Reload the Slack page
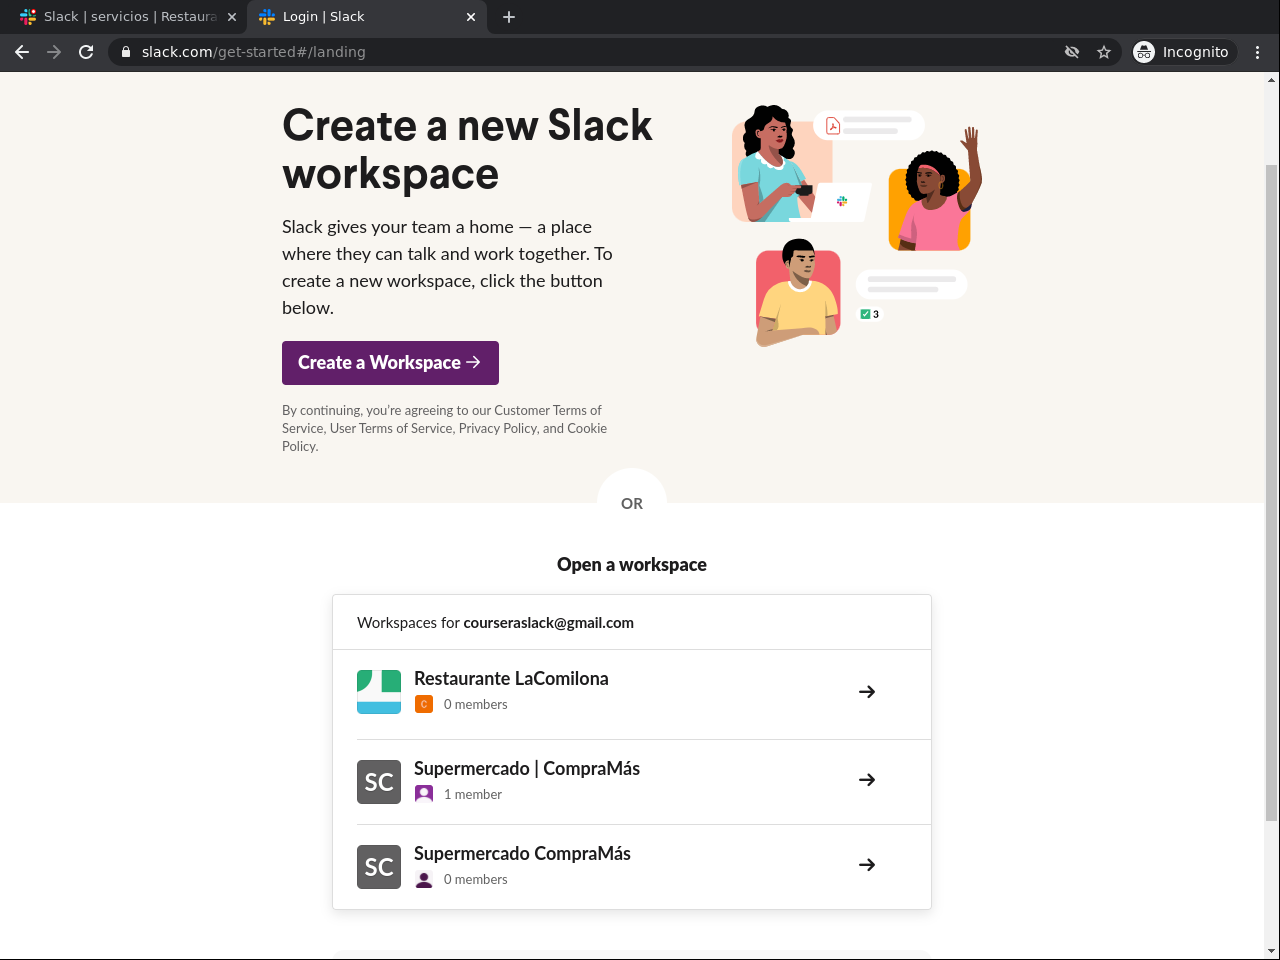Screen dimensions: 1280x960 (86, 52)
